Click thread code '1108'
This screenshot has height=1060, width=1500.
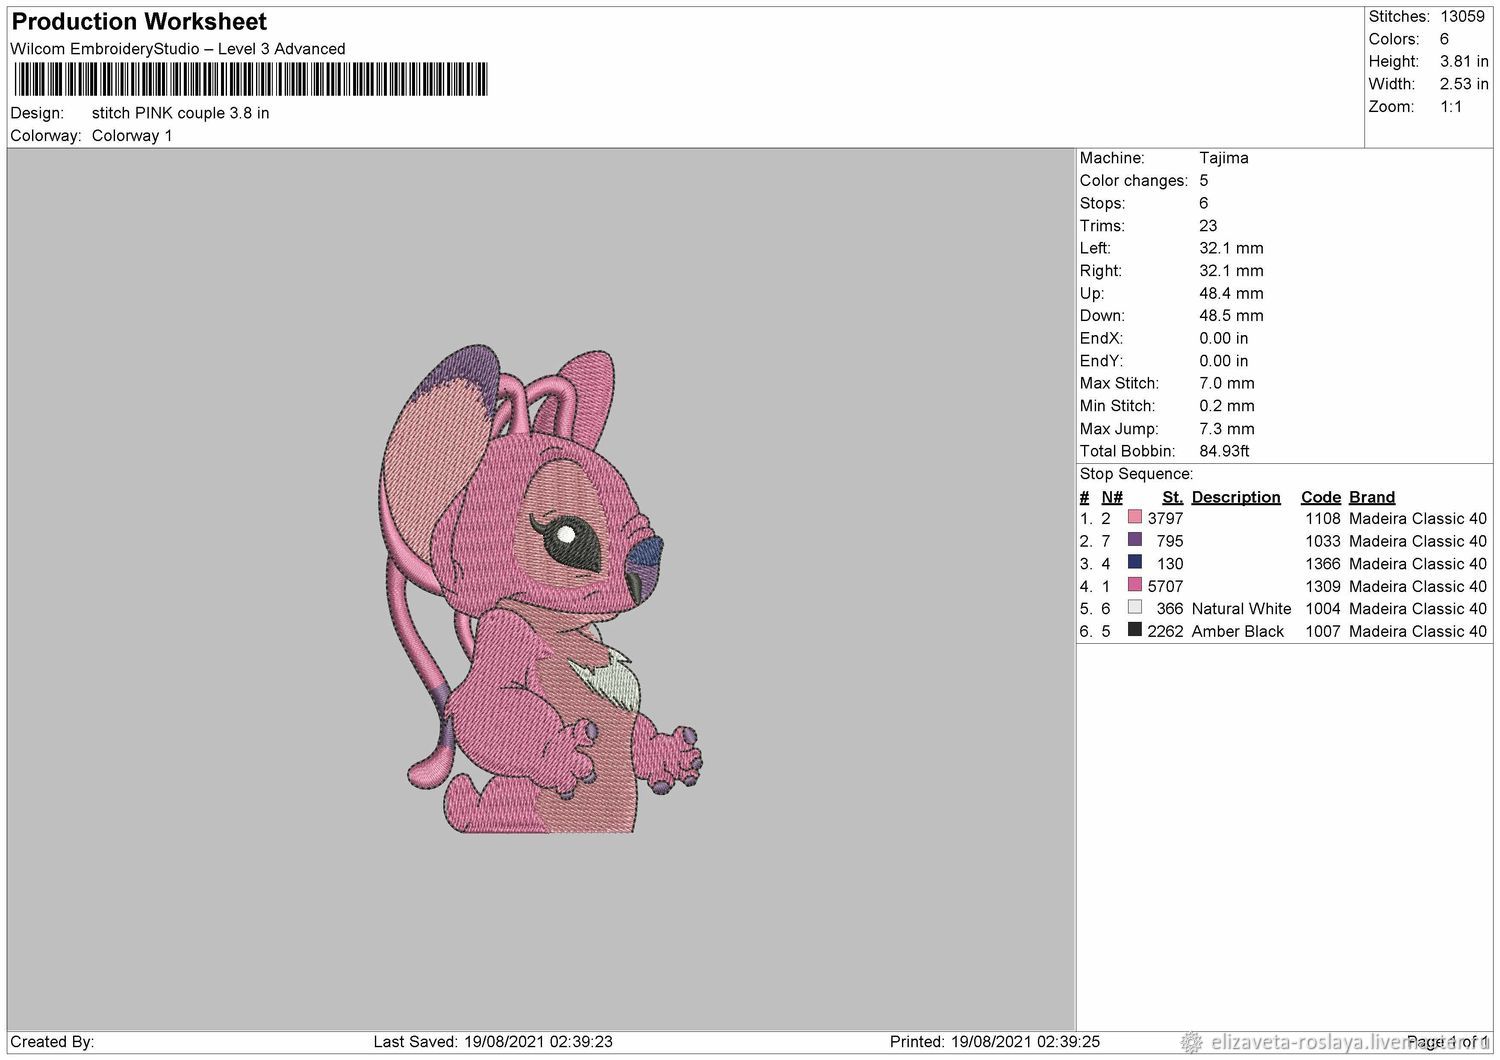tap(1322, 518)
